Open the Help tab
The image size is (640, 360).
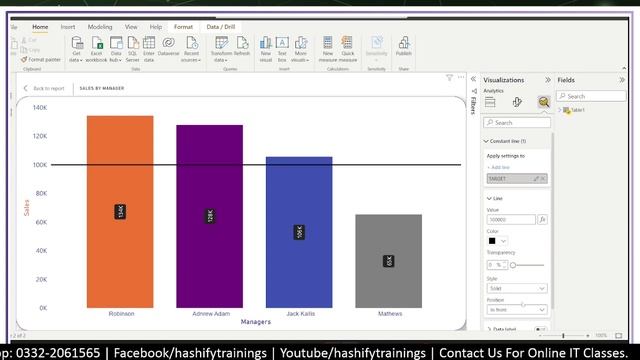(x=156, y=27)
